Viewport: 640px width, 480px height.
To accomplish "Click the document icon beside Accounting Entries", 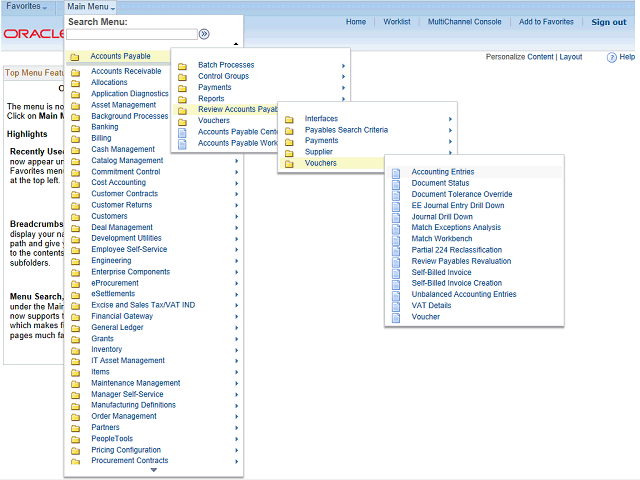I will pos(396,173).
